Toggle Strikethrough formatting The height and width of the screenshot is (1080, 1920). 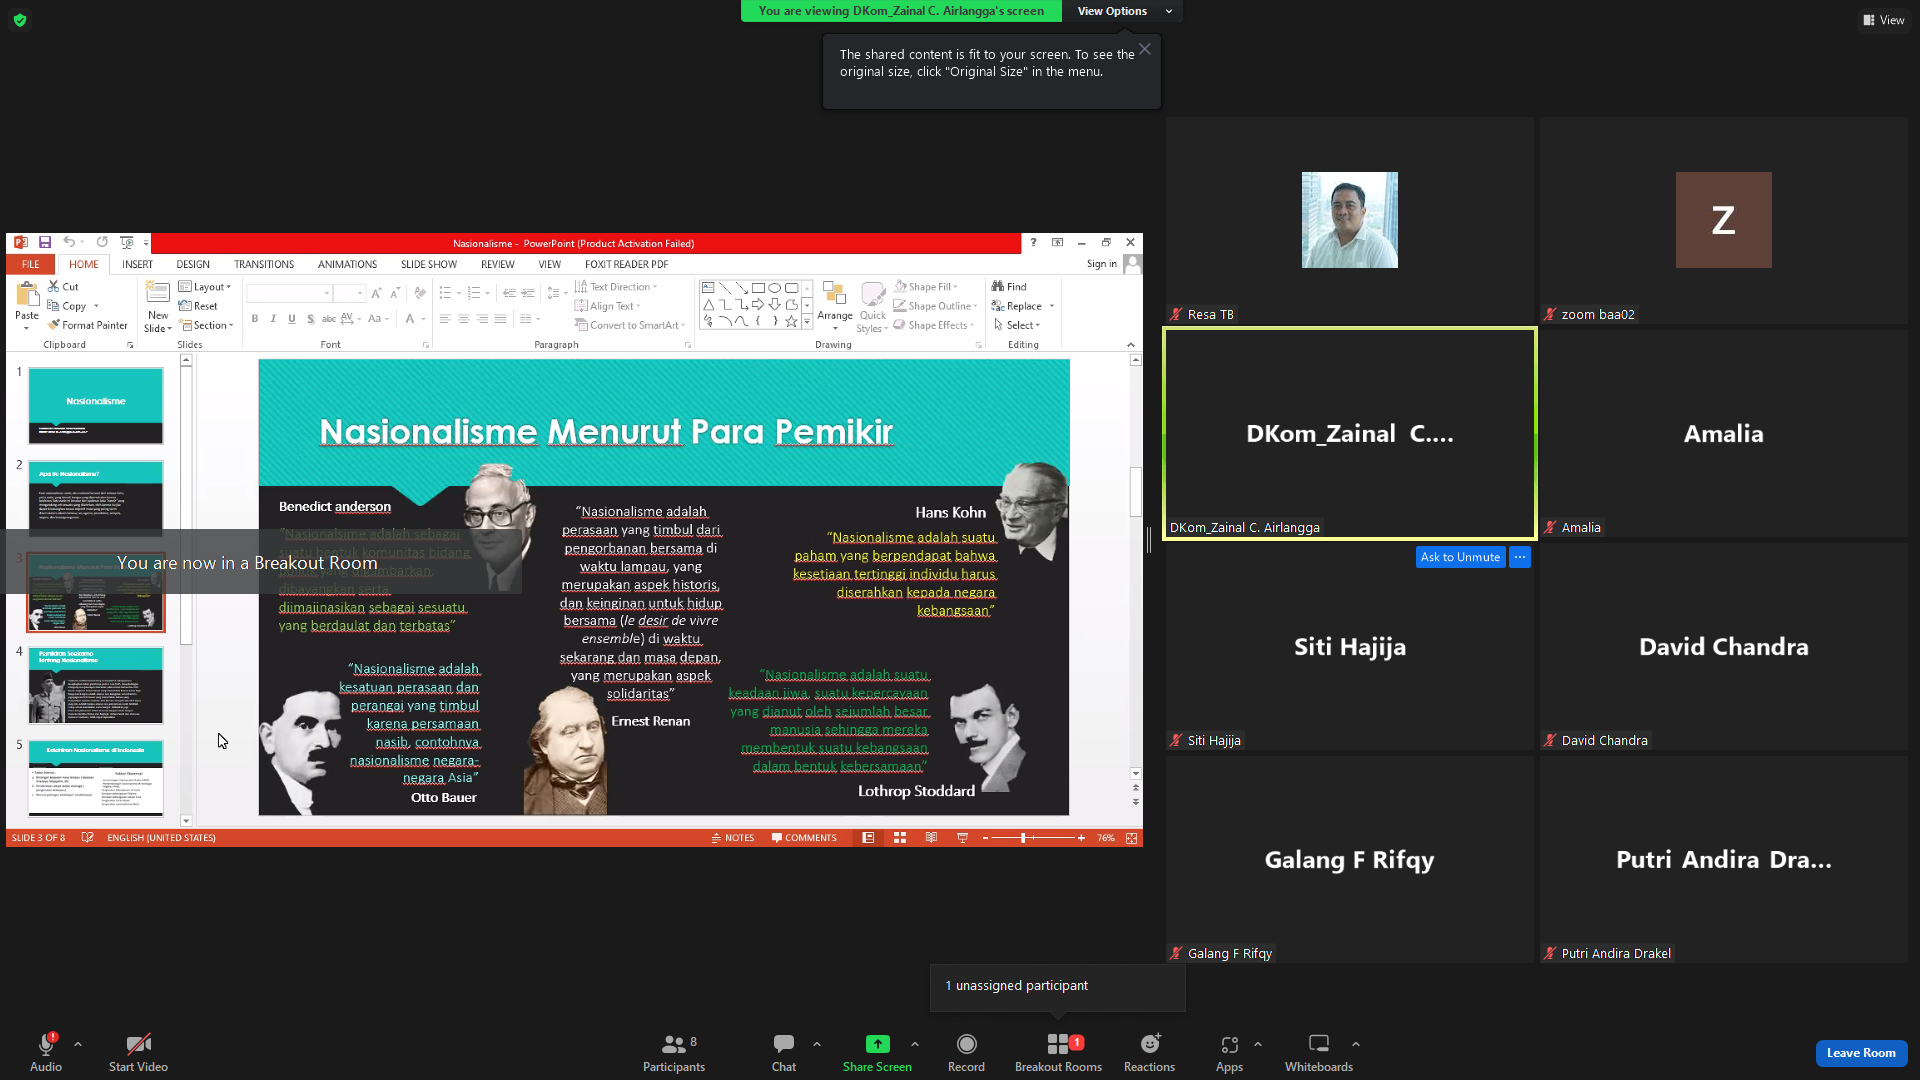[x=329, y=319]
